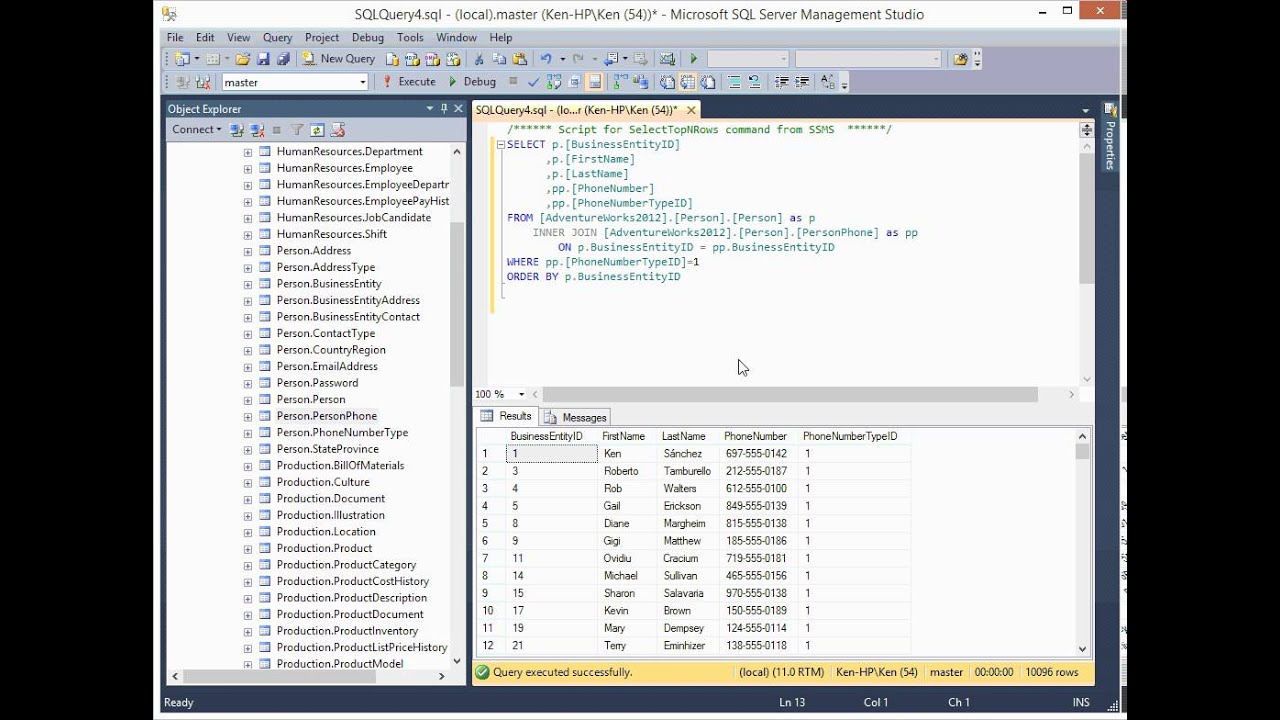Connect Object Explorer server icon
1280x720 pixels.
(x=236, y=130)
